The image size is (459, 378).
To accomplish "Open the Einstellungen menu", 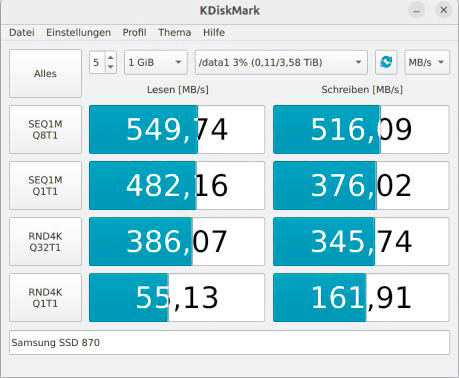I will click(x=78, y=33).
